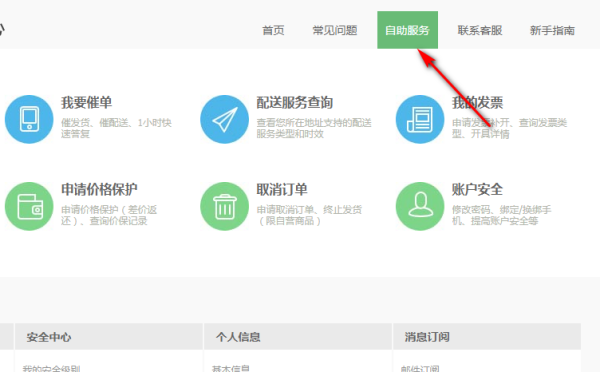Screen dimensions: 600x372
Task: Click the description text under 我的发票
Action: coord(510,128)
